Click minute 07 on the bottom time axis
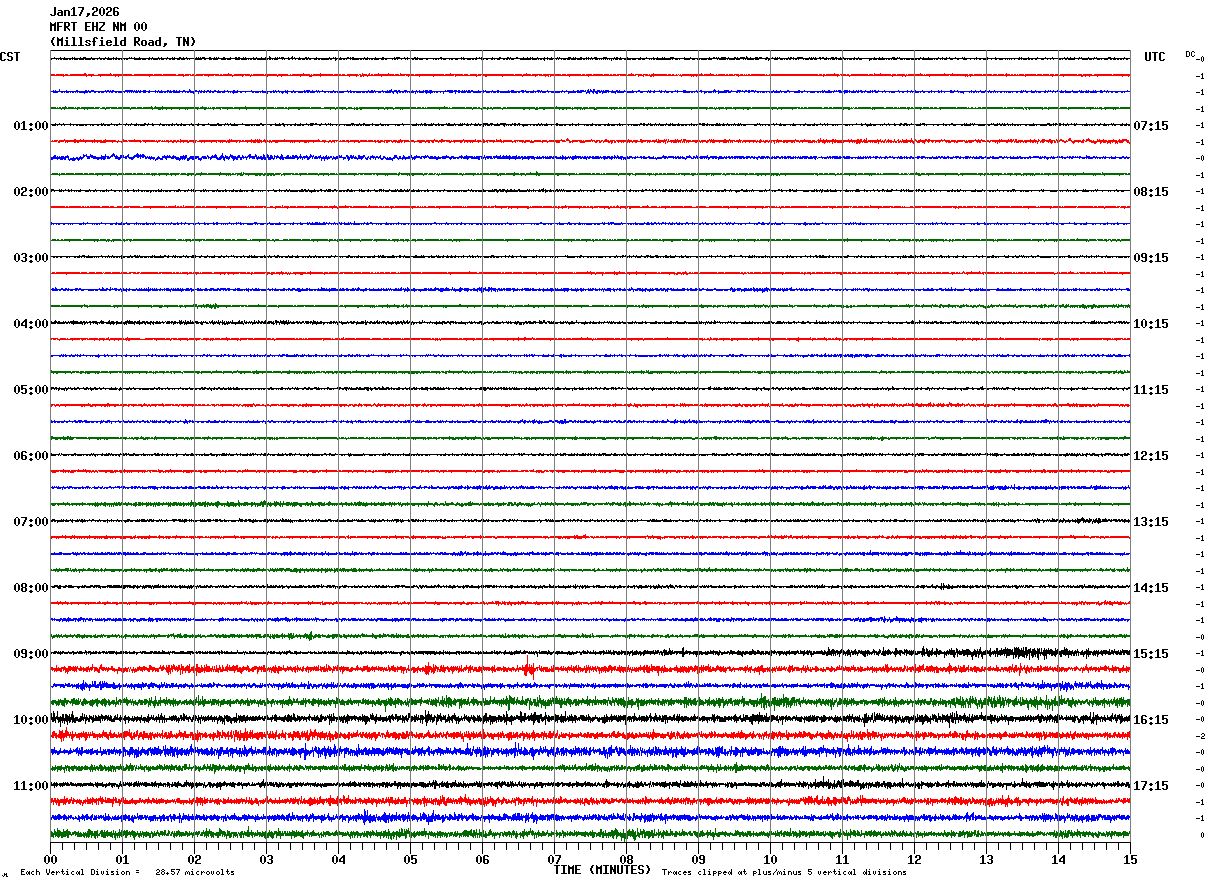 pos(555,859)
